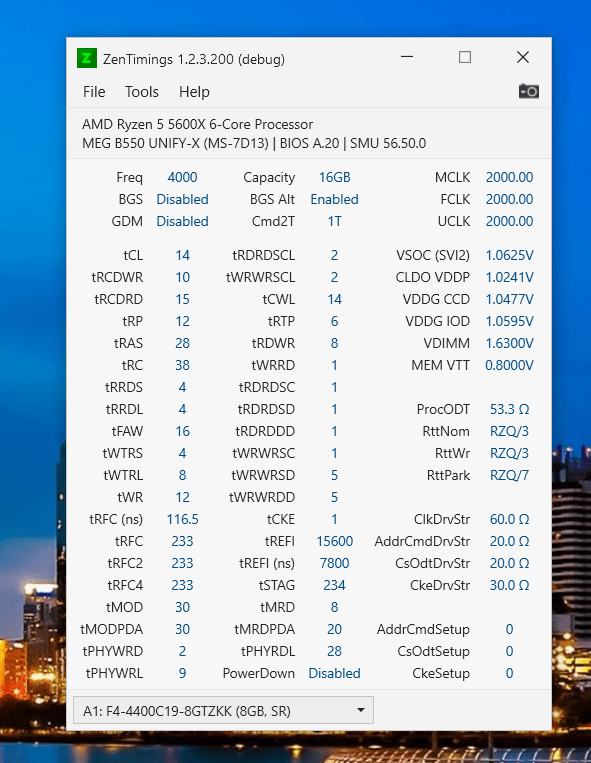Click the Cmd2T value 1T
This screenshot has height=763, width=591.
334,221
